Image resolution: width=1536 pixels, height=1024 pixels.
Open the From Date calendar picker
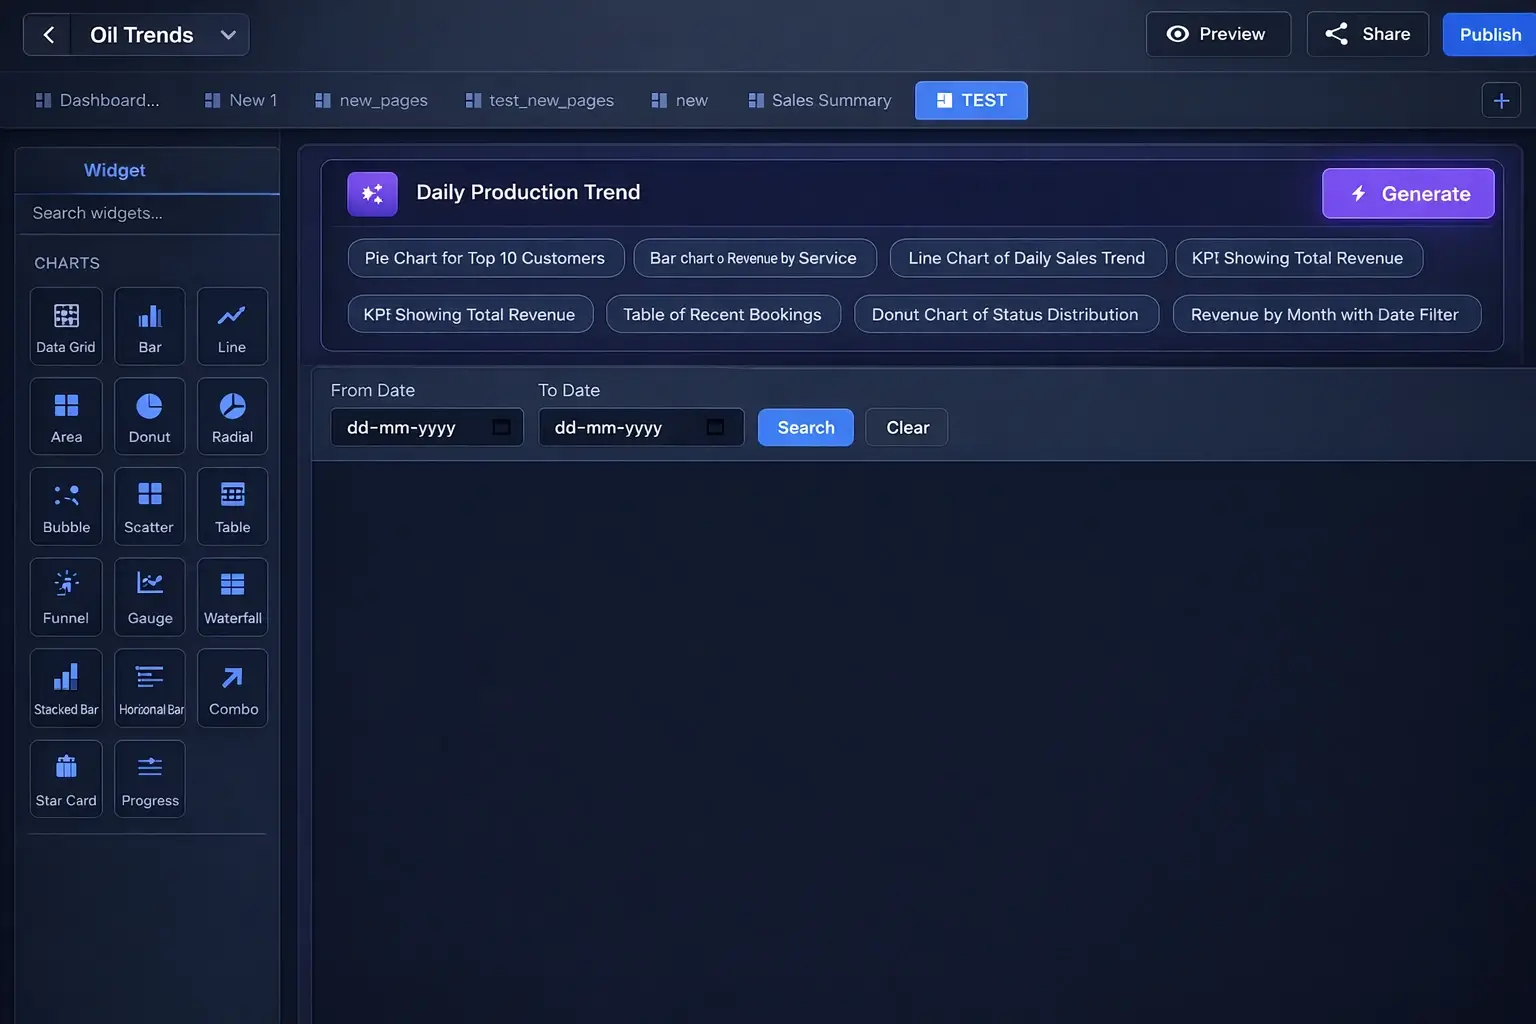coord(501,427)
